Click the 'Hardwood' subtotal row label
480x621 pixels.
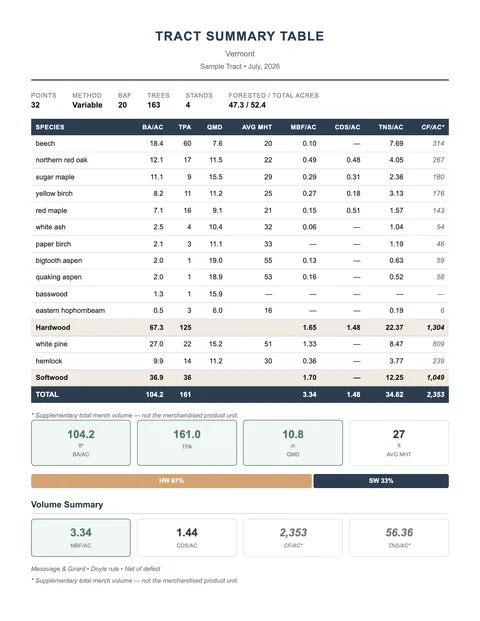[x=53, y=328]
